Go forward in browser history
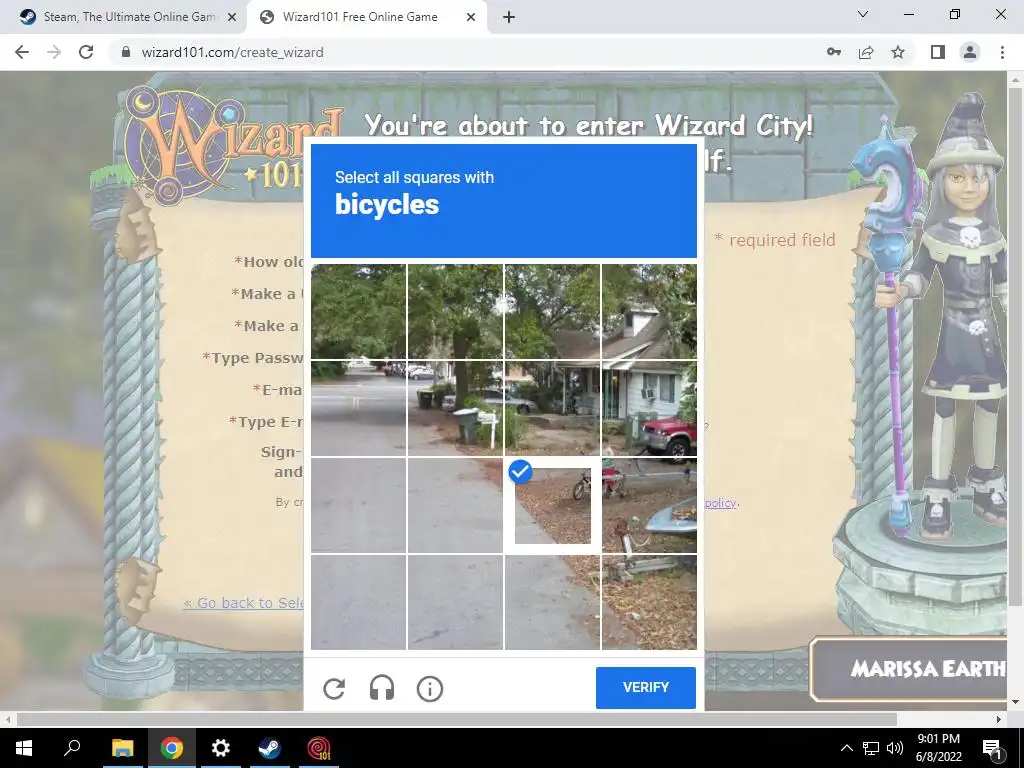 click(x=54, y=52)
